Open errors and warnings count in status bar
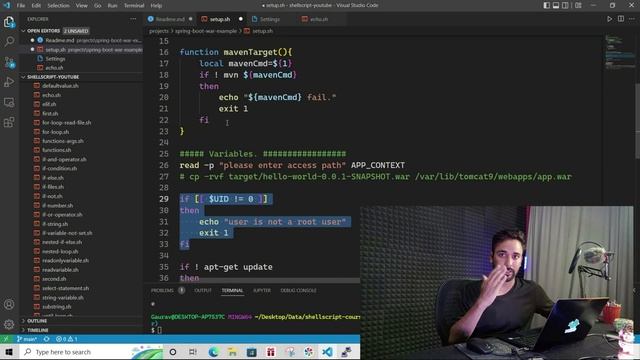Viewport: 640px width, 360px height. click(x=67, y=339)
